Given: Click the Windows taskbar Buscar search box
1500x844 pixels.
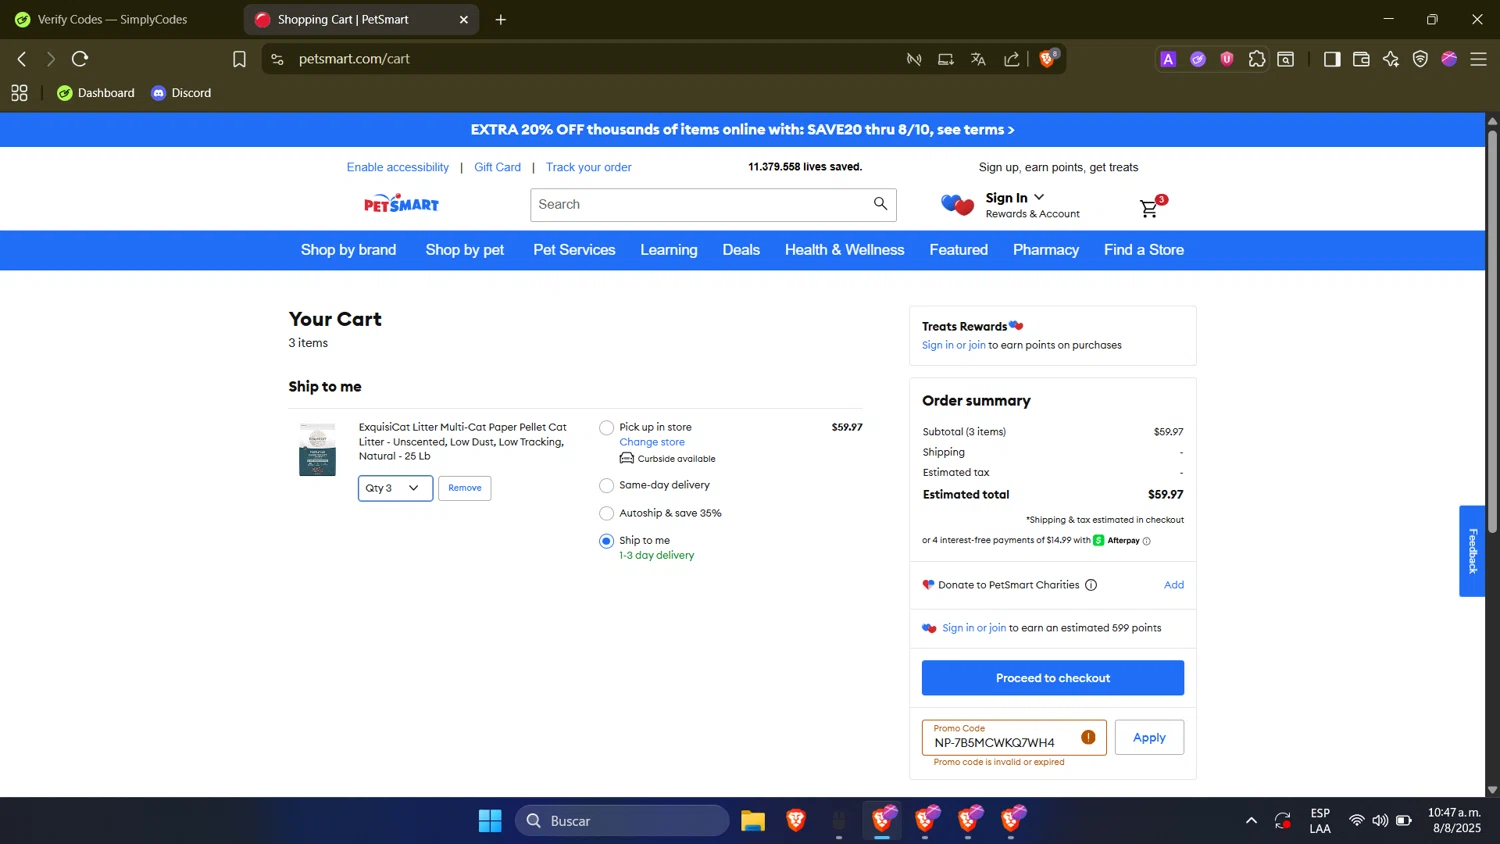Looking at the screenshot, I should [x=622, y=821].
